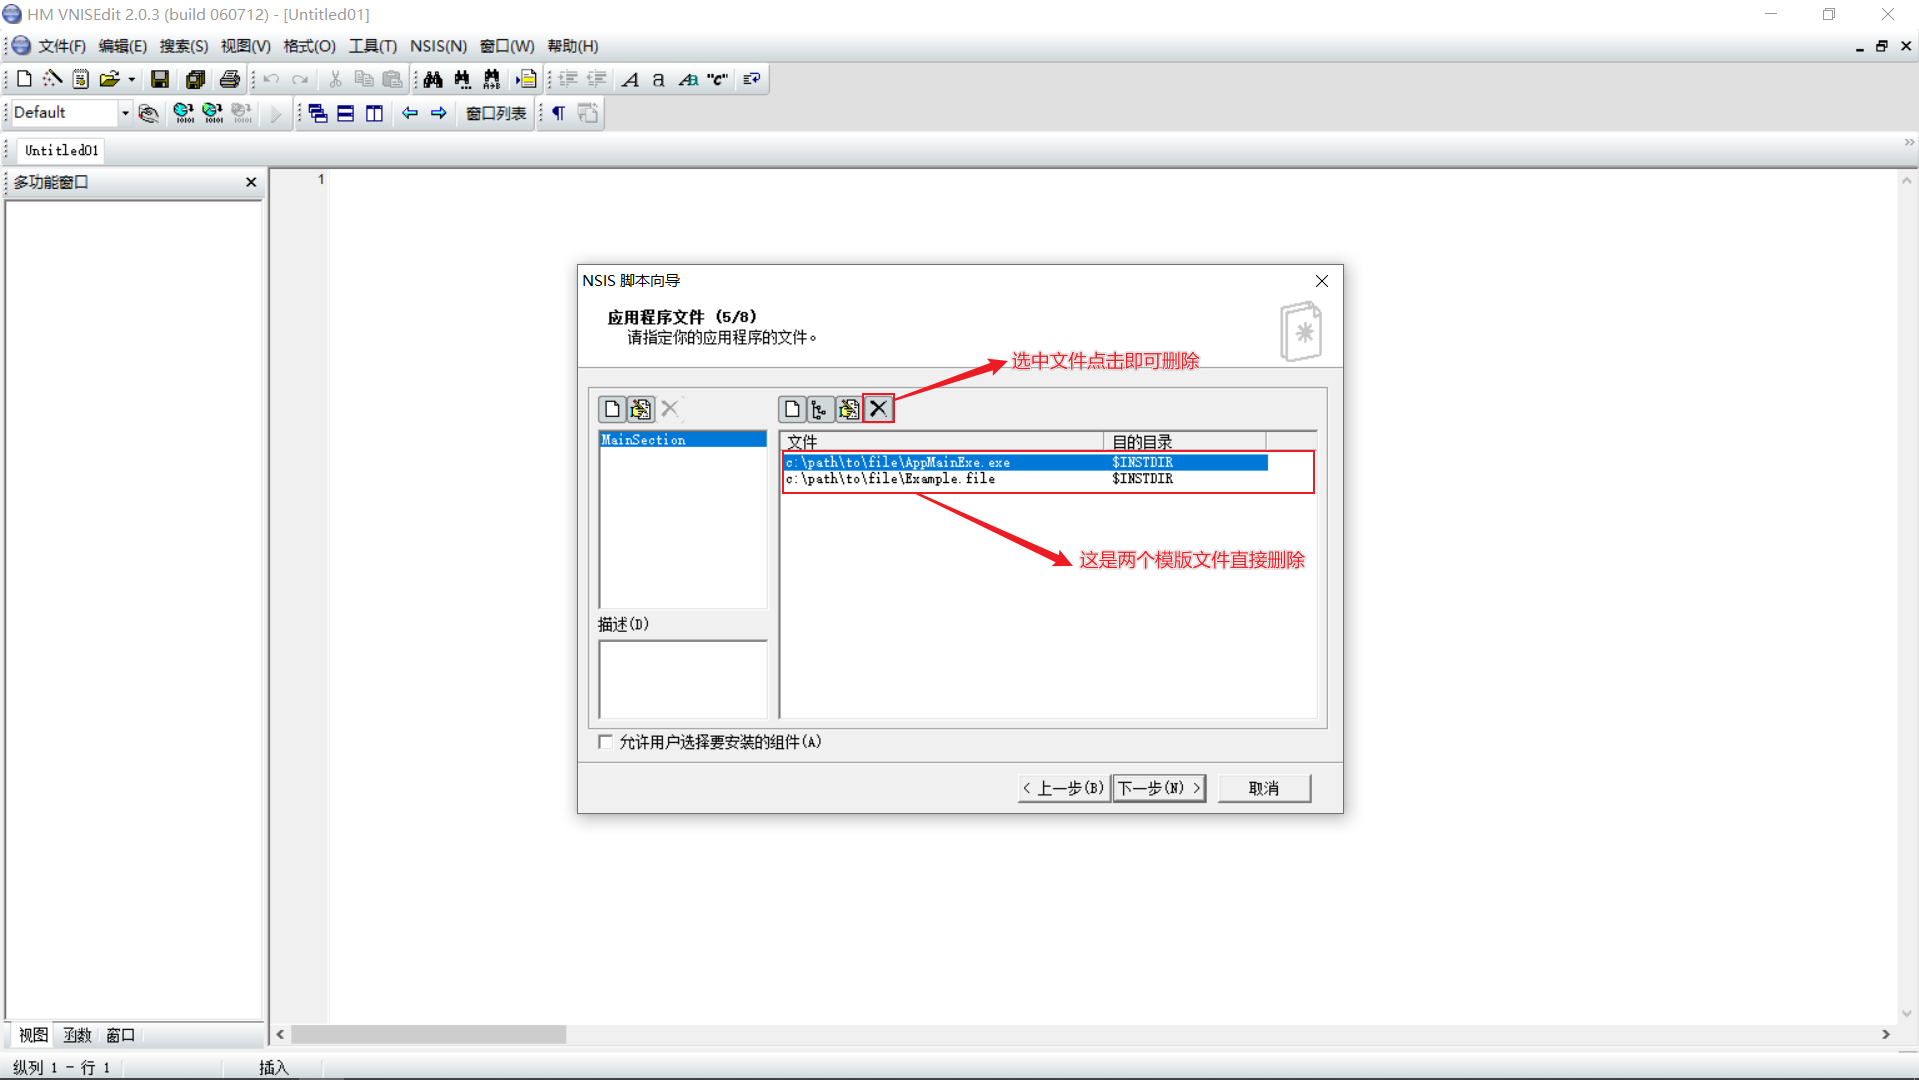This screenshot has width=1919, height=1080.
Task: Proceed with 下一步(N) button
Action: 1159,788
